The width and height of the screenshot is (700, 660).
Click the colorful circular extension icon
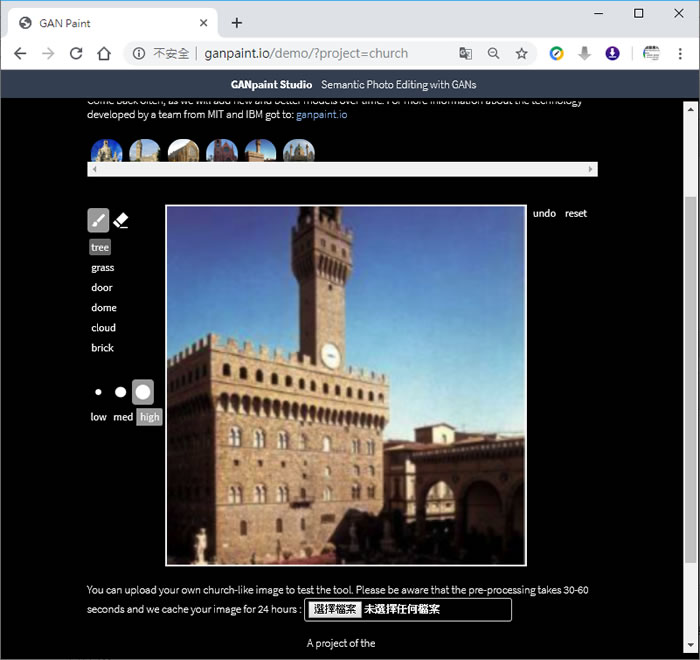556,54
